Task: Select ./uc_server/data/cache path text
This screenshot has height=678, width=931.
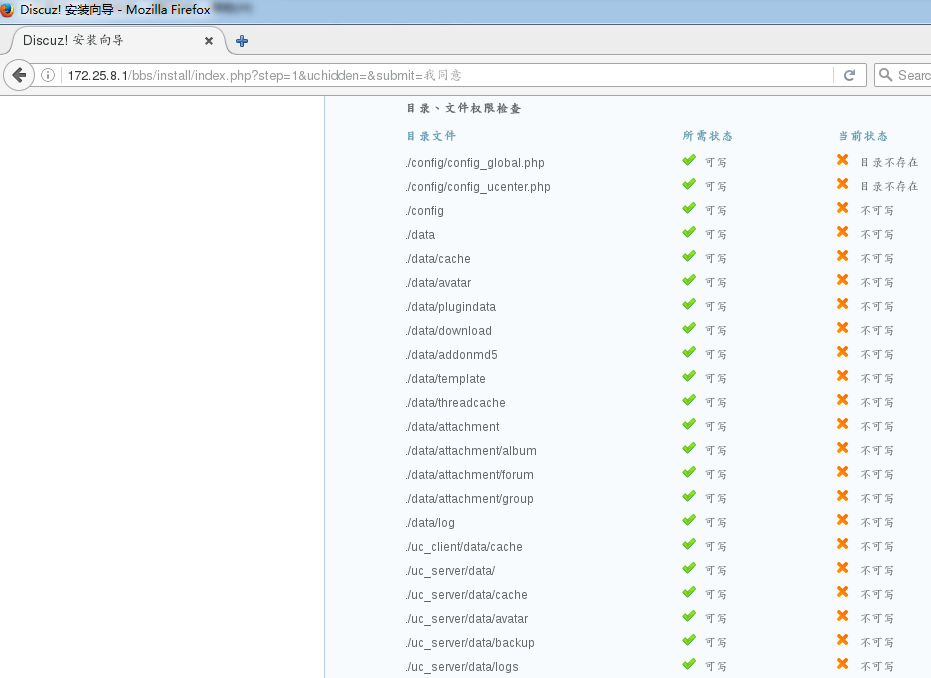Action: 467,595
